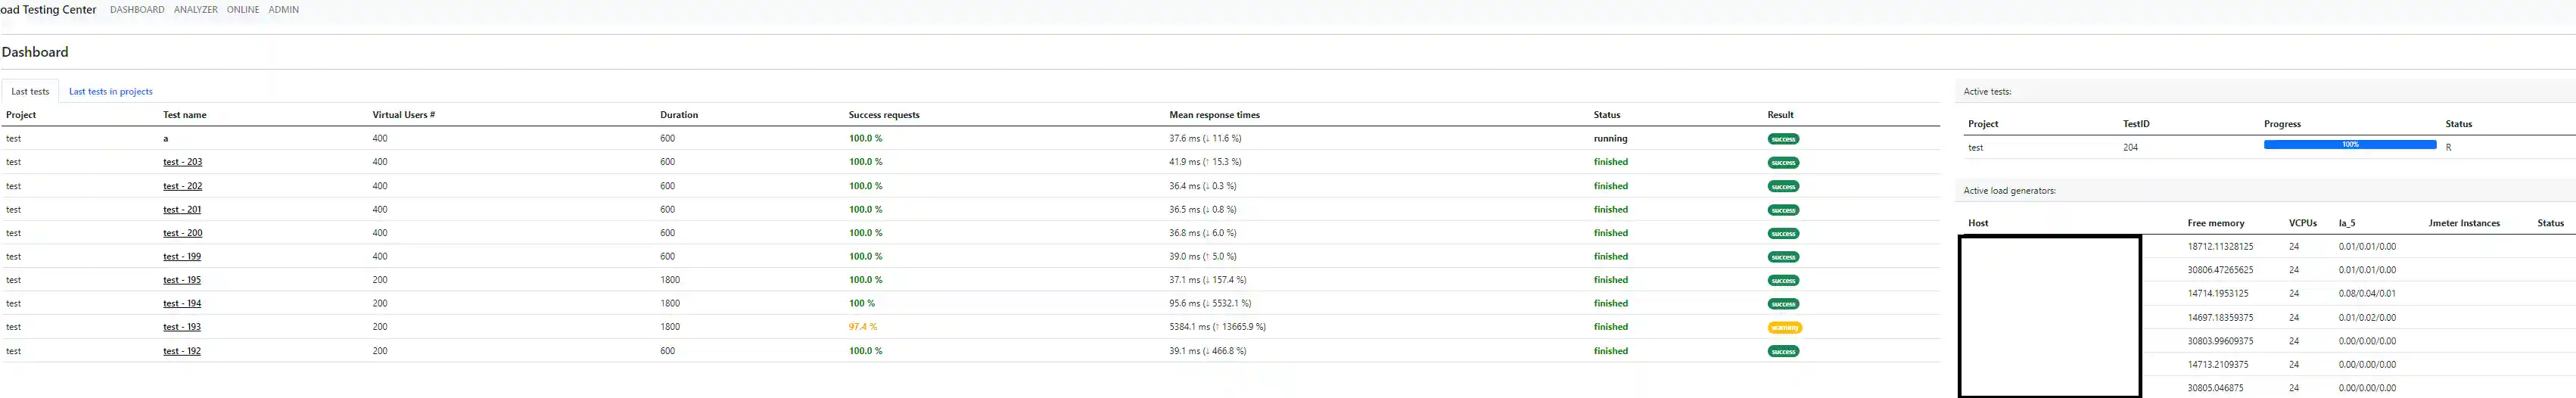Open test - 202 results
This screenshot has height=398, width=2576.
pyautogui.click(x=182, y=186)
